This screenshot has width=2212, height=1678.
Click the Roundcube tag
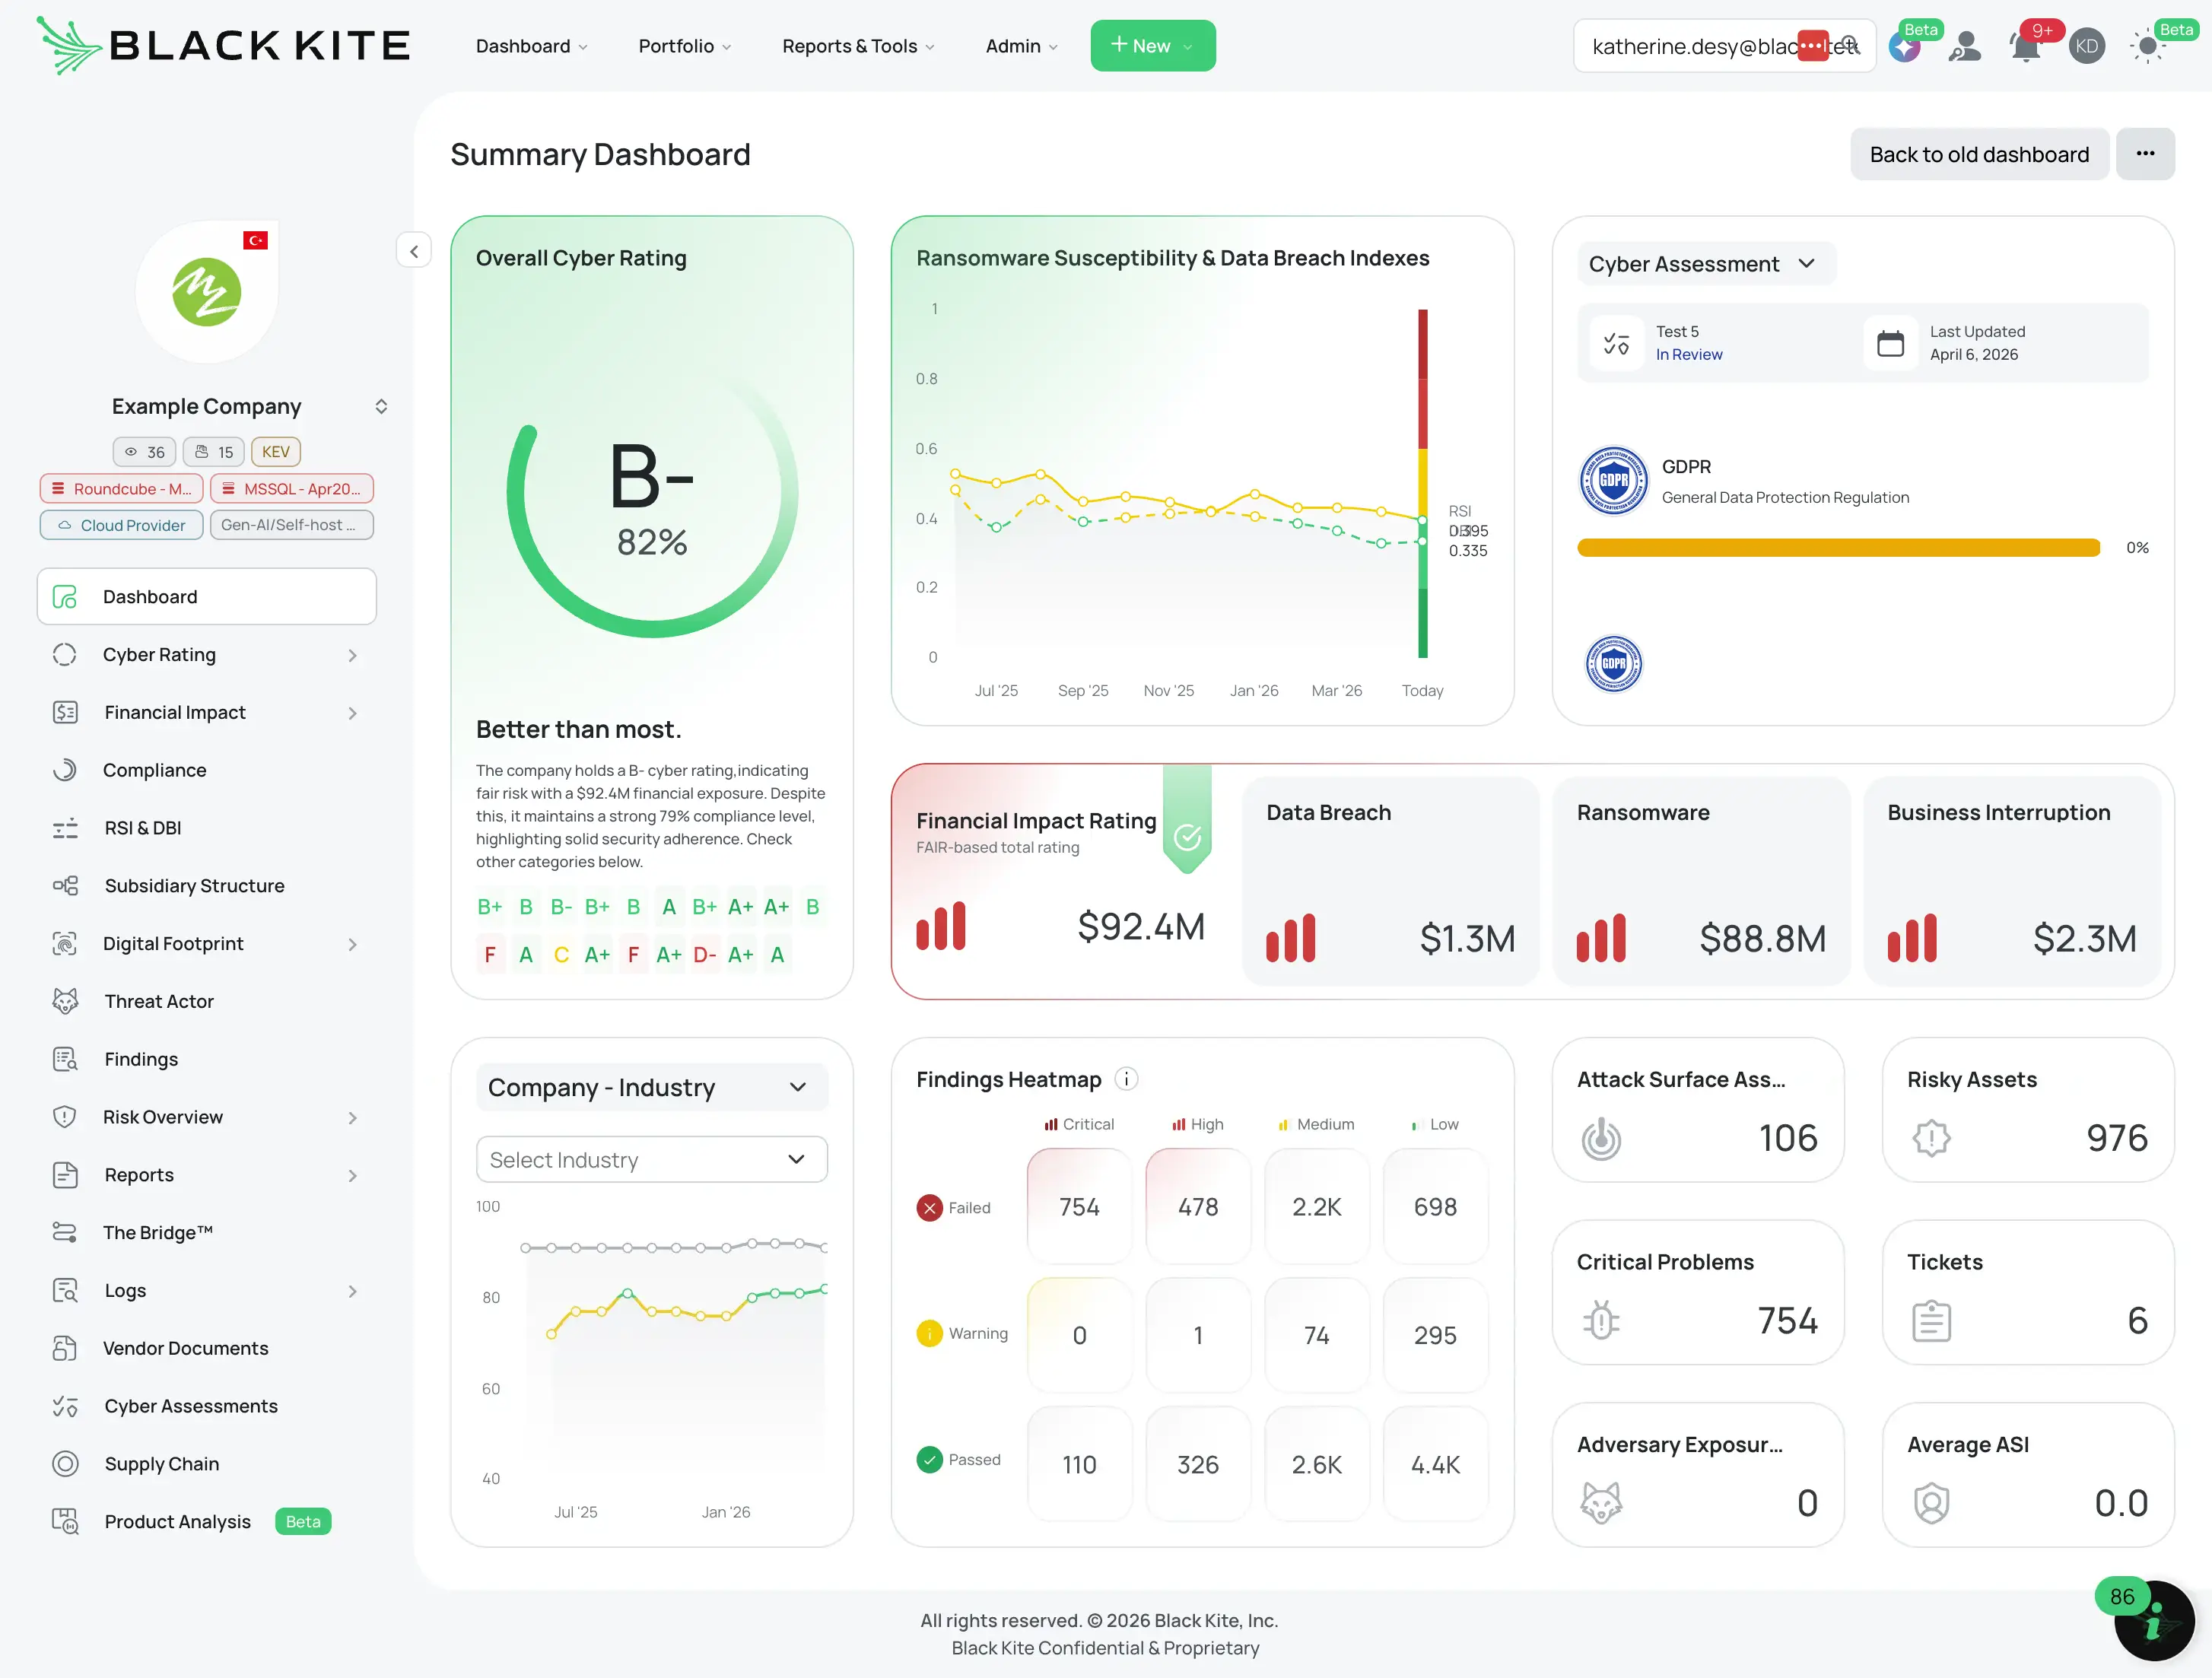122,489
